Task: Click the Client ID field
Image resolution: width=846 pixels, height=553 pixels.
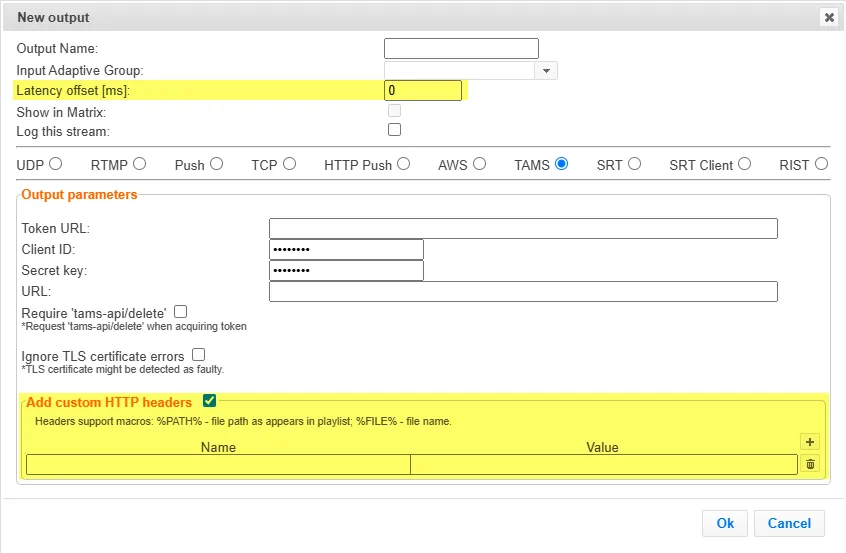Action: click(346, 249)
